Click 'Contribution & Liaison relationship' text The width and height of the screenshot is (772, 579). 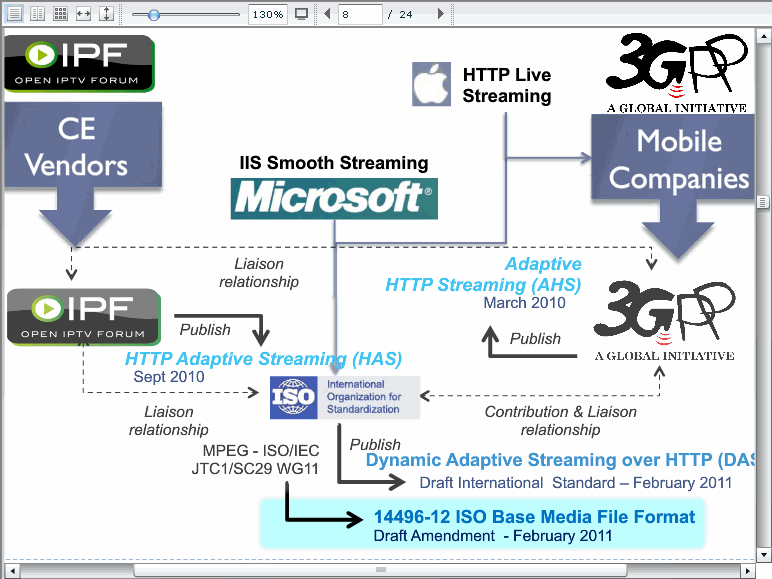click(x=560, y=420)
